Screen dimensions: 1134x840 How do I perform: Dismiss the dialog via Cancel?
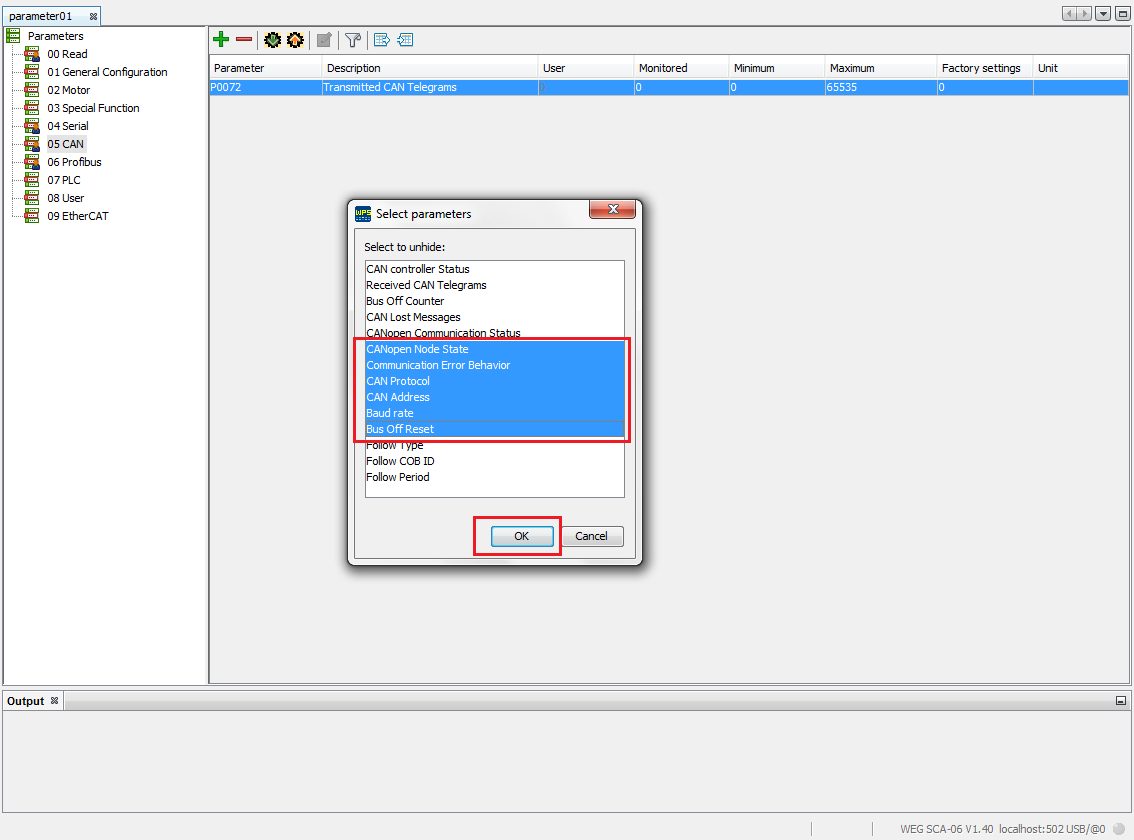click(592, 536)
